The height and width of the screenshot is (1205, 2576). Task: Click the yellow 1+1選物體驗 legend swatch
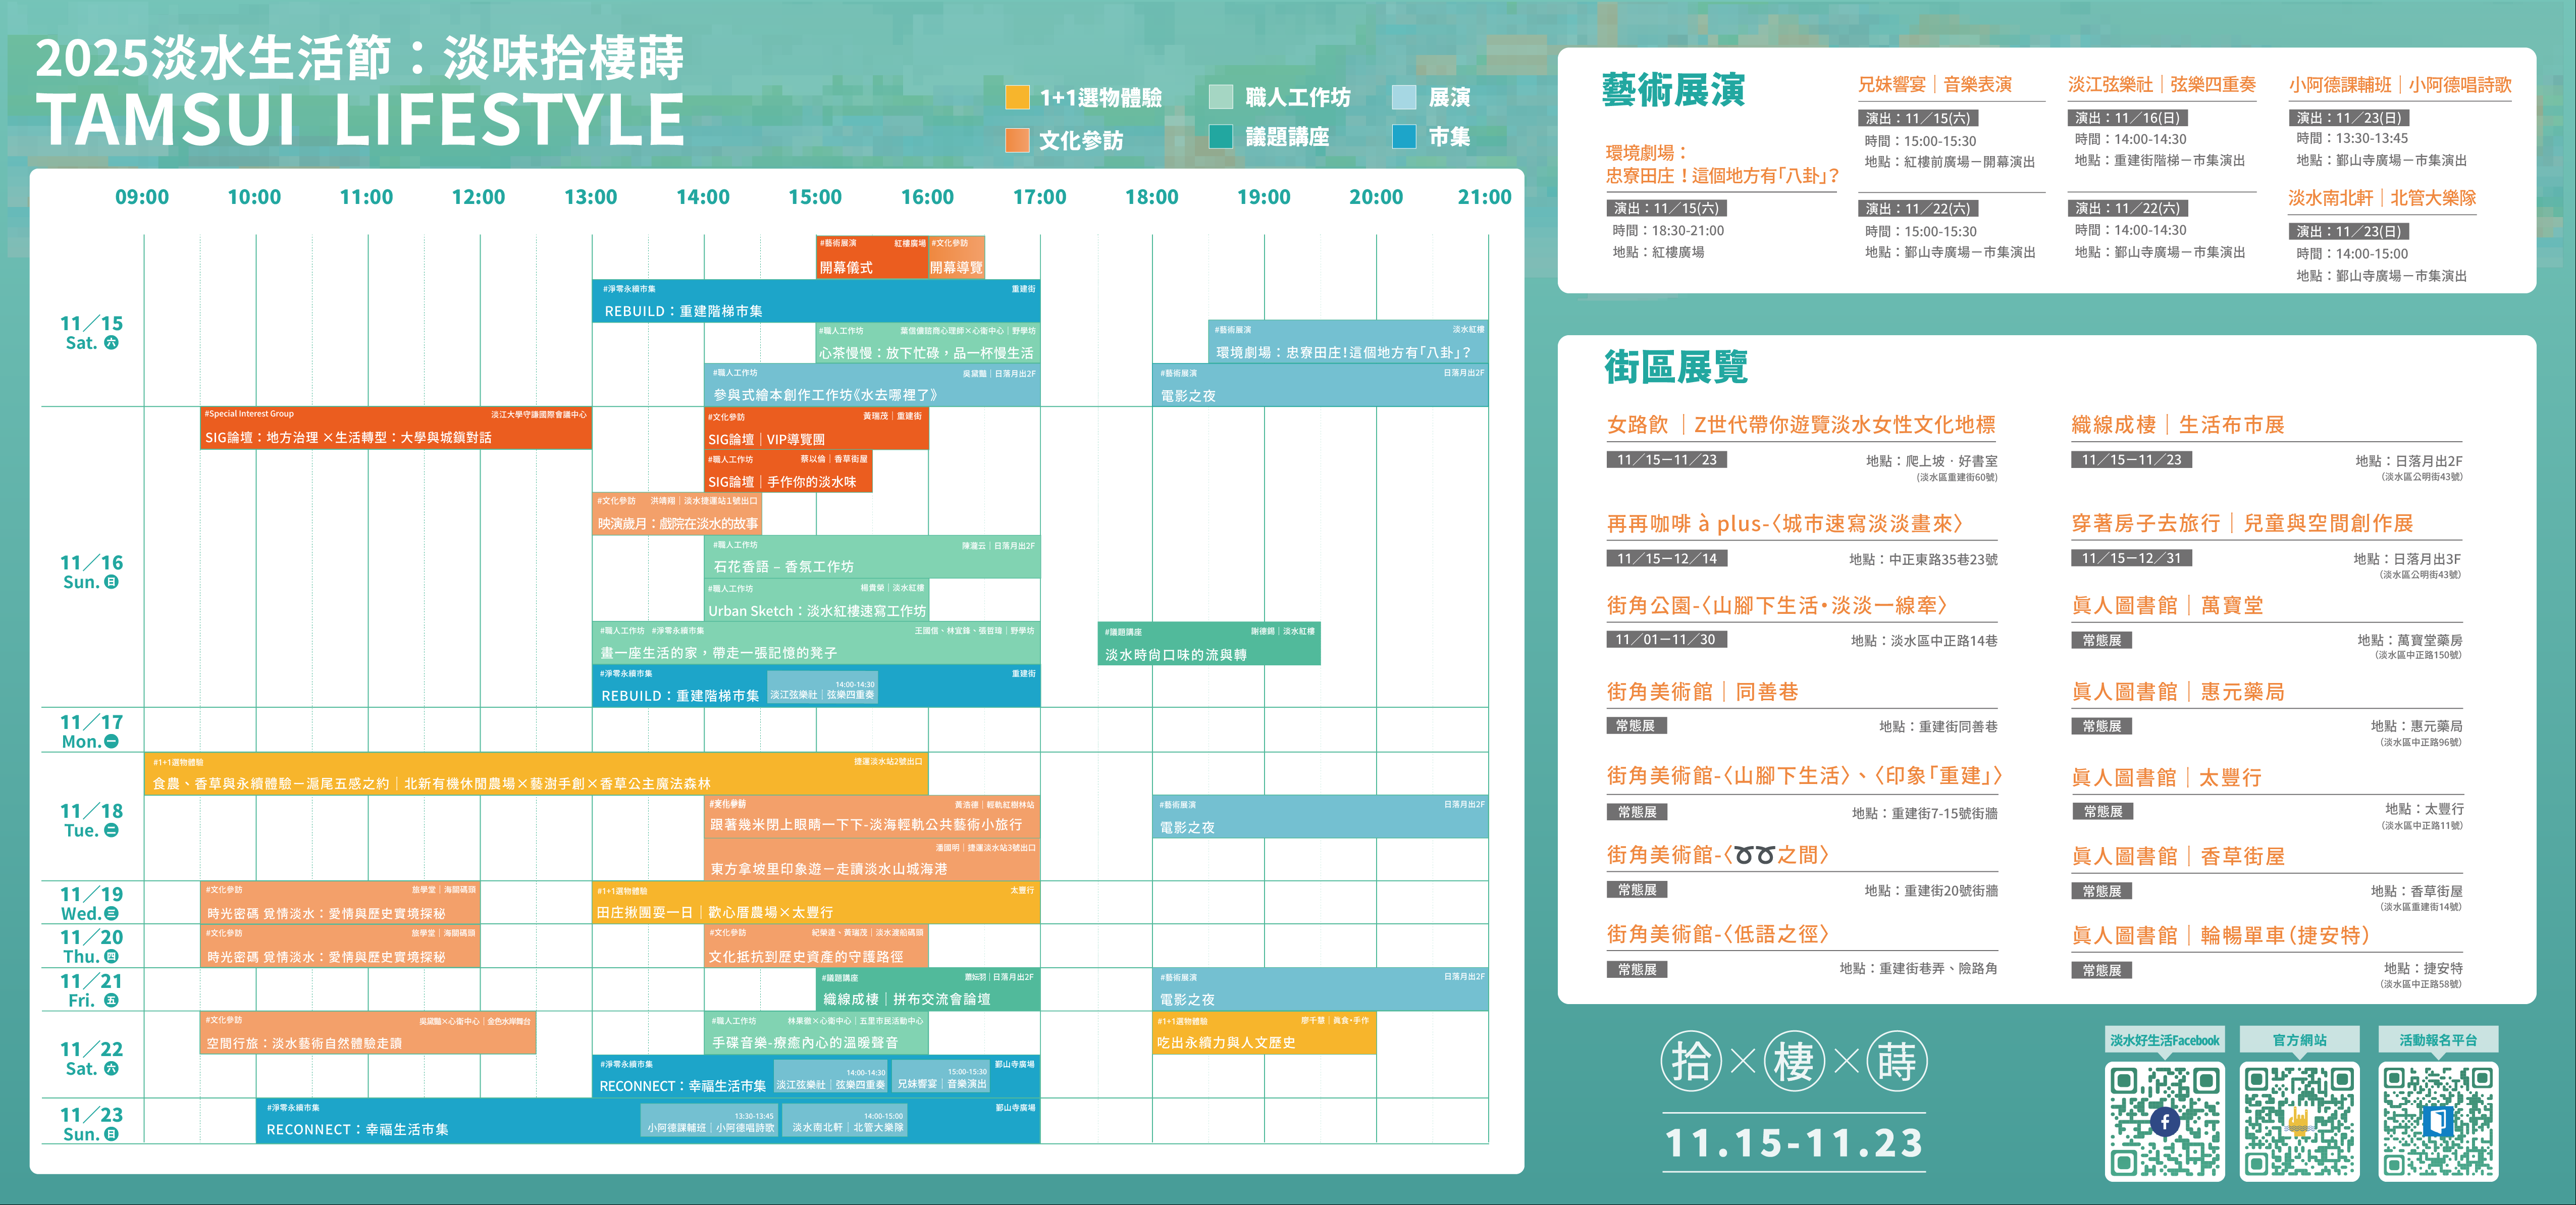click(x=1017, y=97)
